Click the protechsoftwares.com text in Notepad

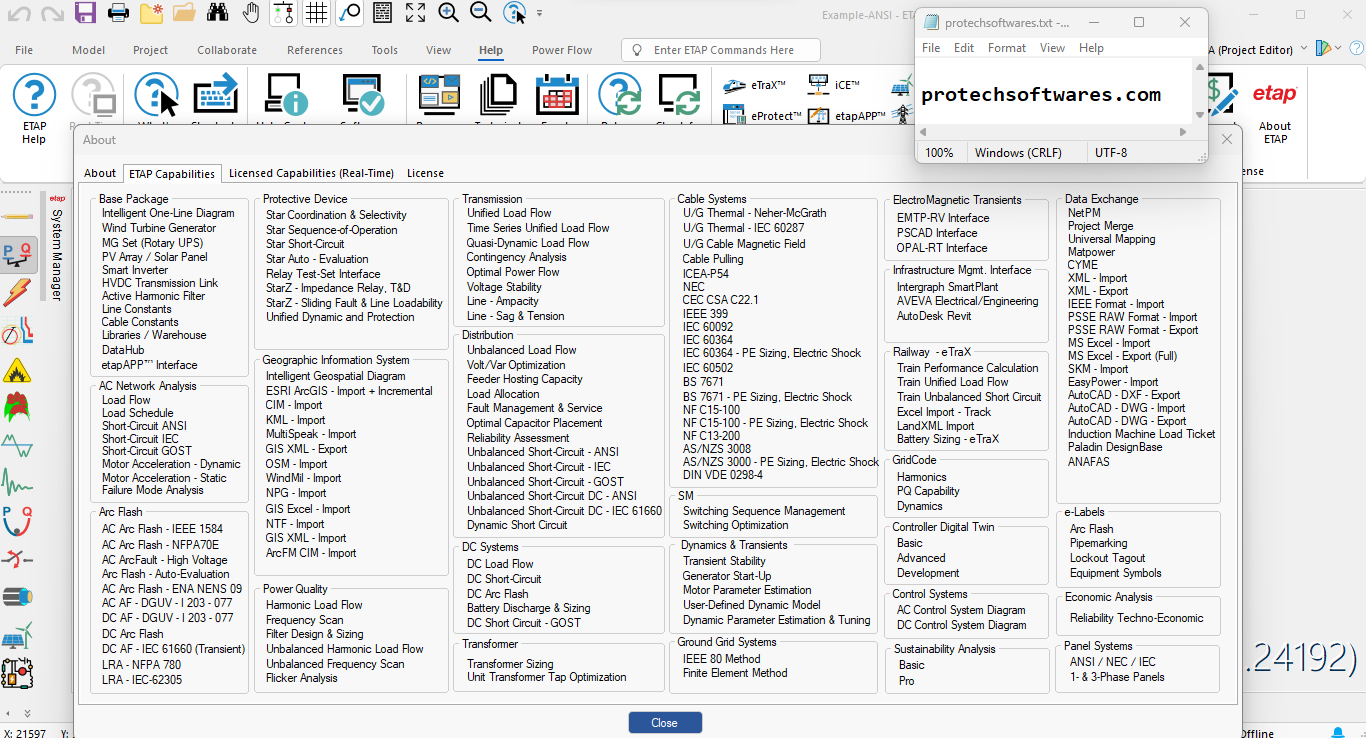coord(1041,95)
